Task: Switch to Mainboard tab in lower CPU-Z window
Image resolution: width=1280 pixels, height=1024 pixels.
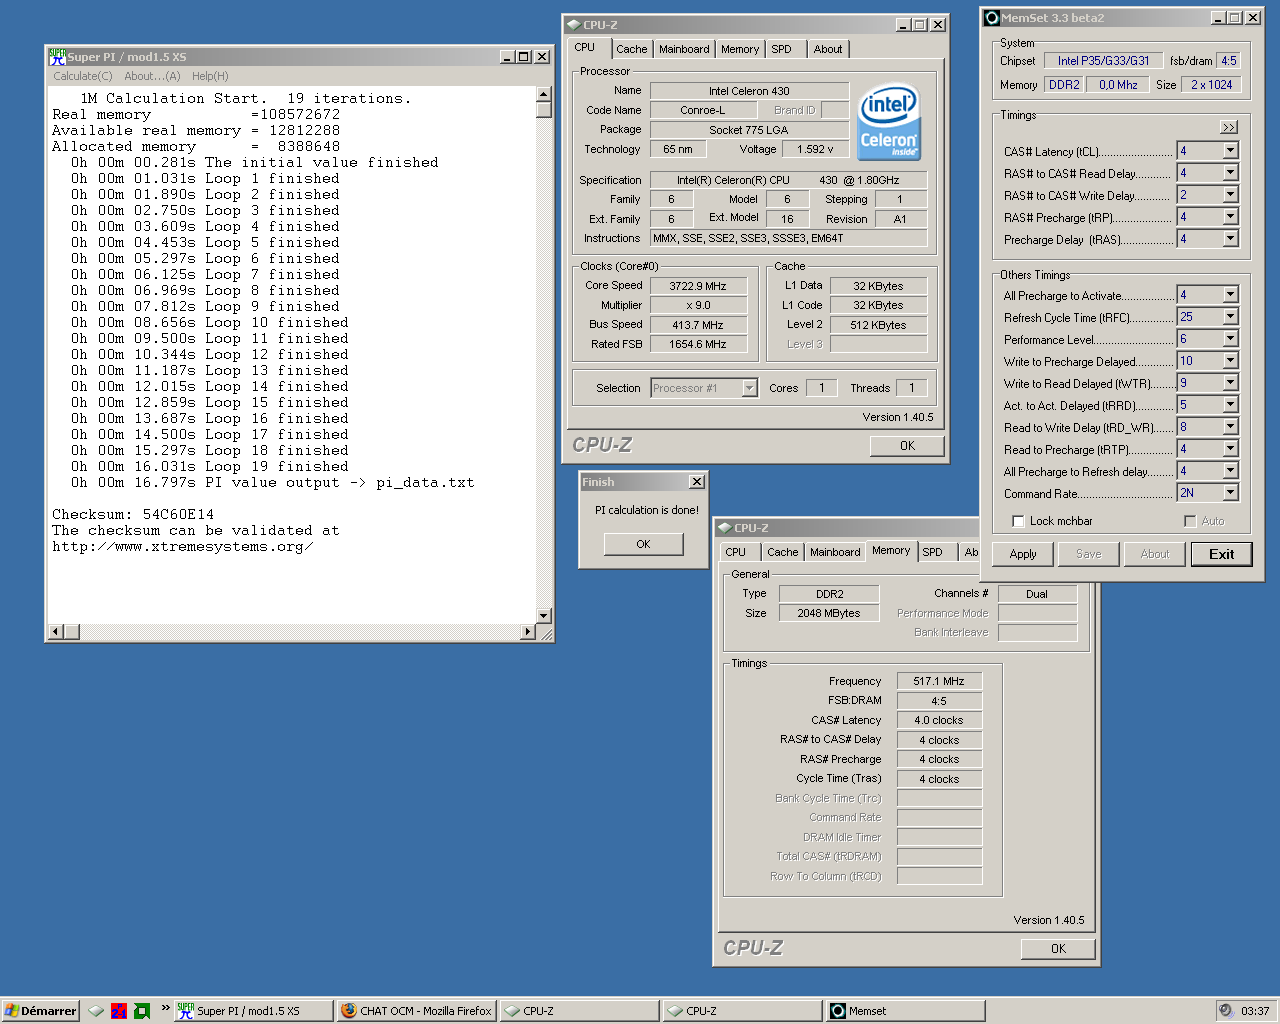Action: click(x=835, y=552)
